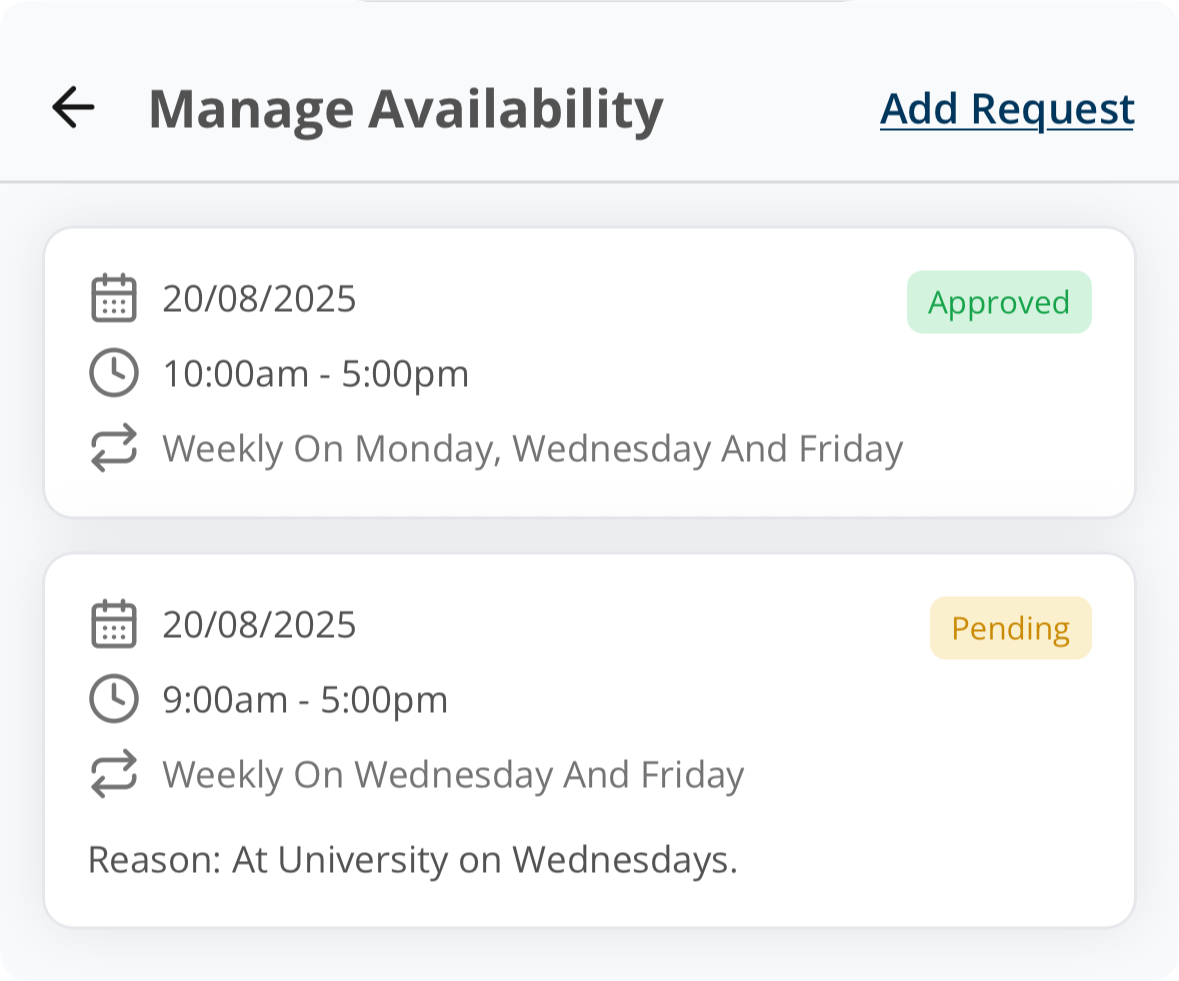This screenshot has height=981, width=1179.
Task: Click repeat icon beside Weekly On Wednesday And Friday
Action: (114, 775)
